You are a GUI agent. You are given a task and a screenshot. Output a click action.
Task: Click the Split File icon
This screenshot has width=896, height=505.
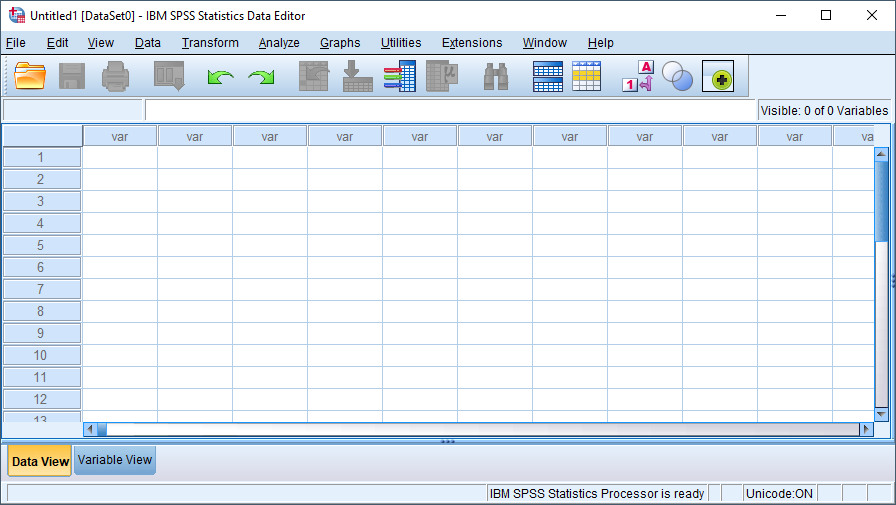coord(548,76)
